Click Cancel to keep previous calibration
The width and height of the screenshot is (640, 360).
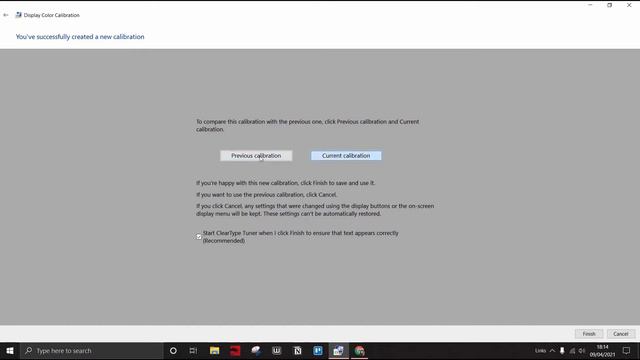[620, 333]
